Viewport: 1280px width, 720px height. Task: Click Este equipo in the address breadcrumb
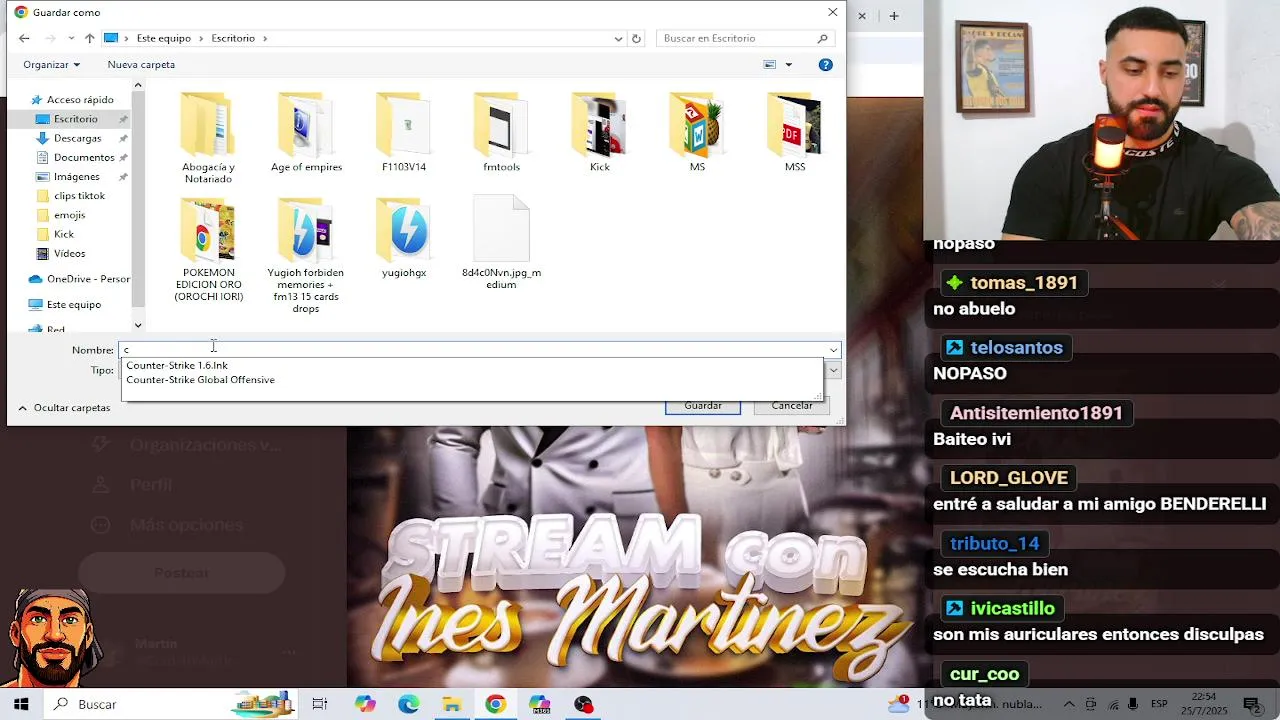[163, 38]
